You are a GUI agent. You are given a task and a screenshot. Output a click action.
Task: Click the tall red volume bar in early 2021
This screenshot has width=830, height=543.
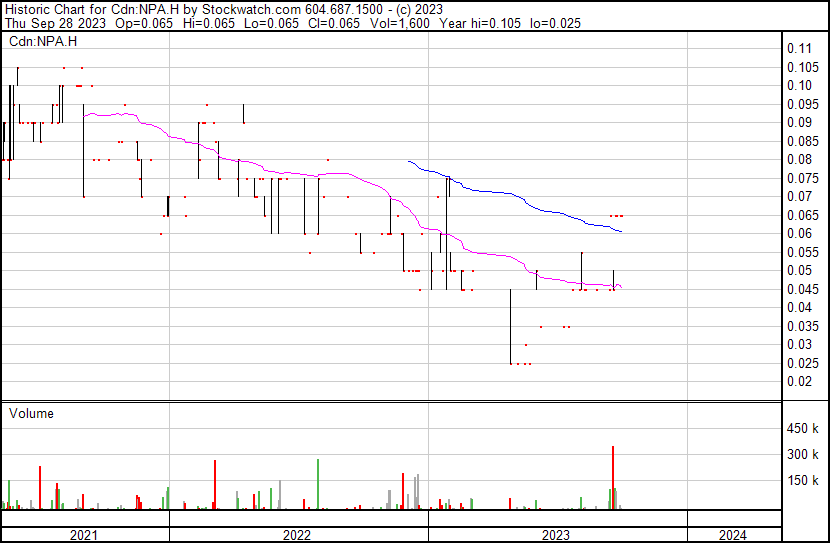(x=40, y=488)
